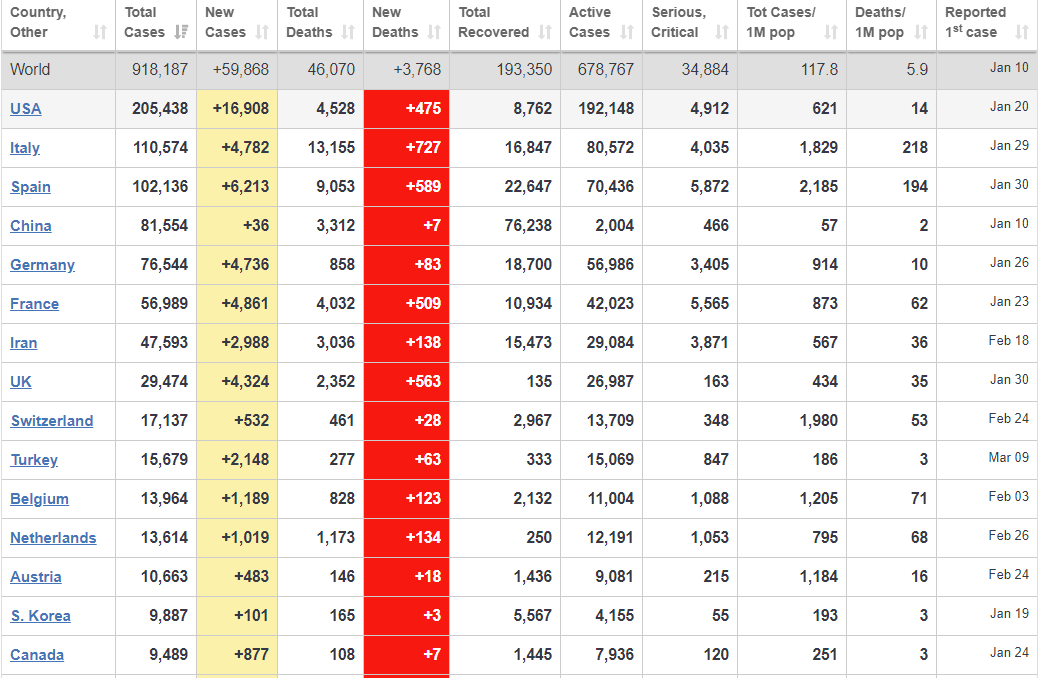
Task: Open the USA country link
Action: 26,109
